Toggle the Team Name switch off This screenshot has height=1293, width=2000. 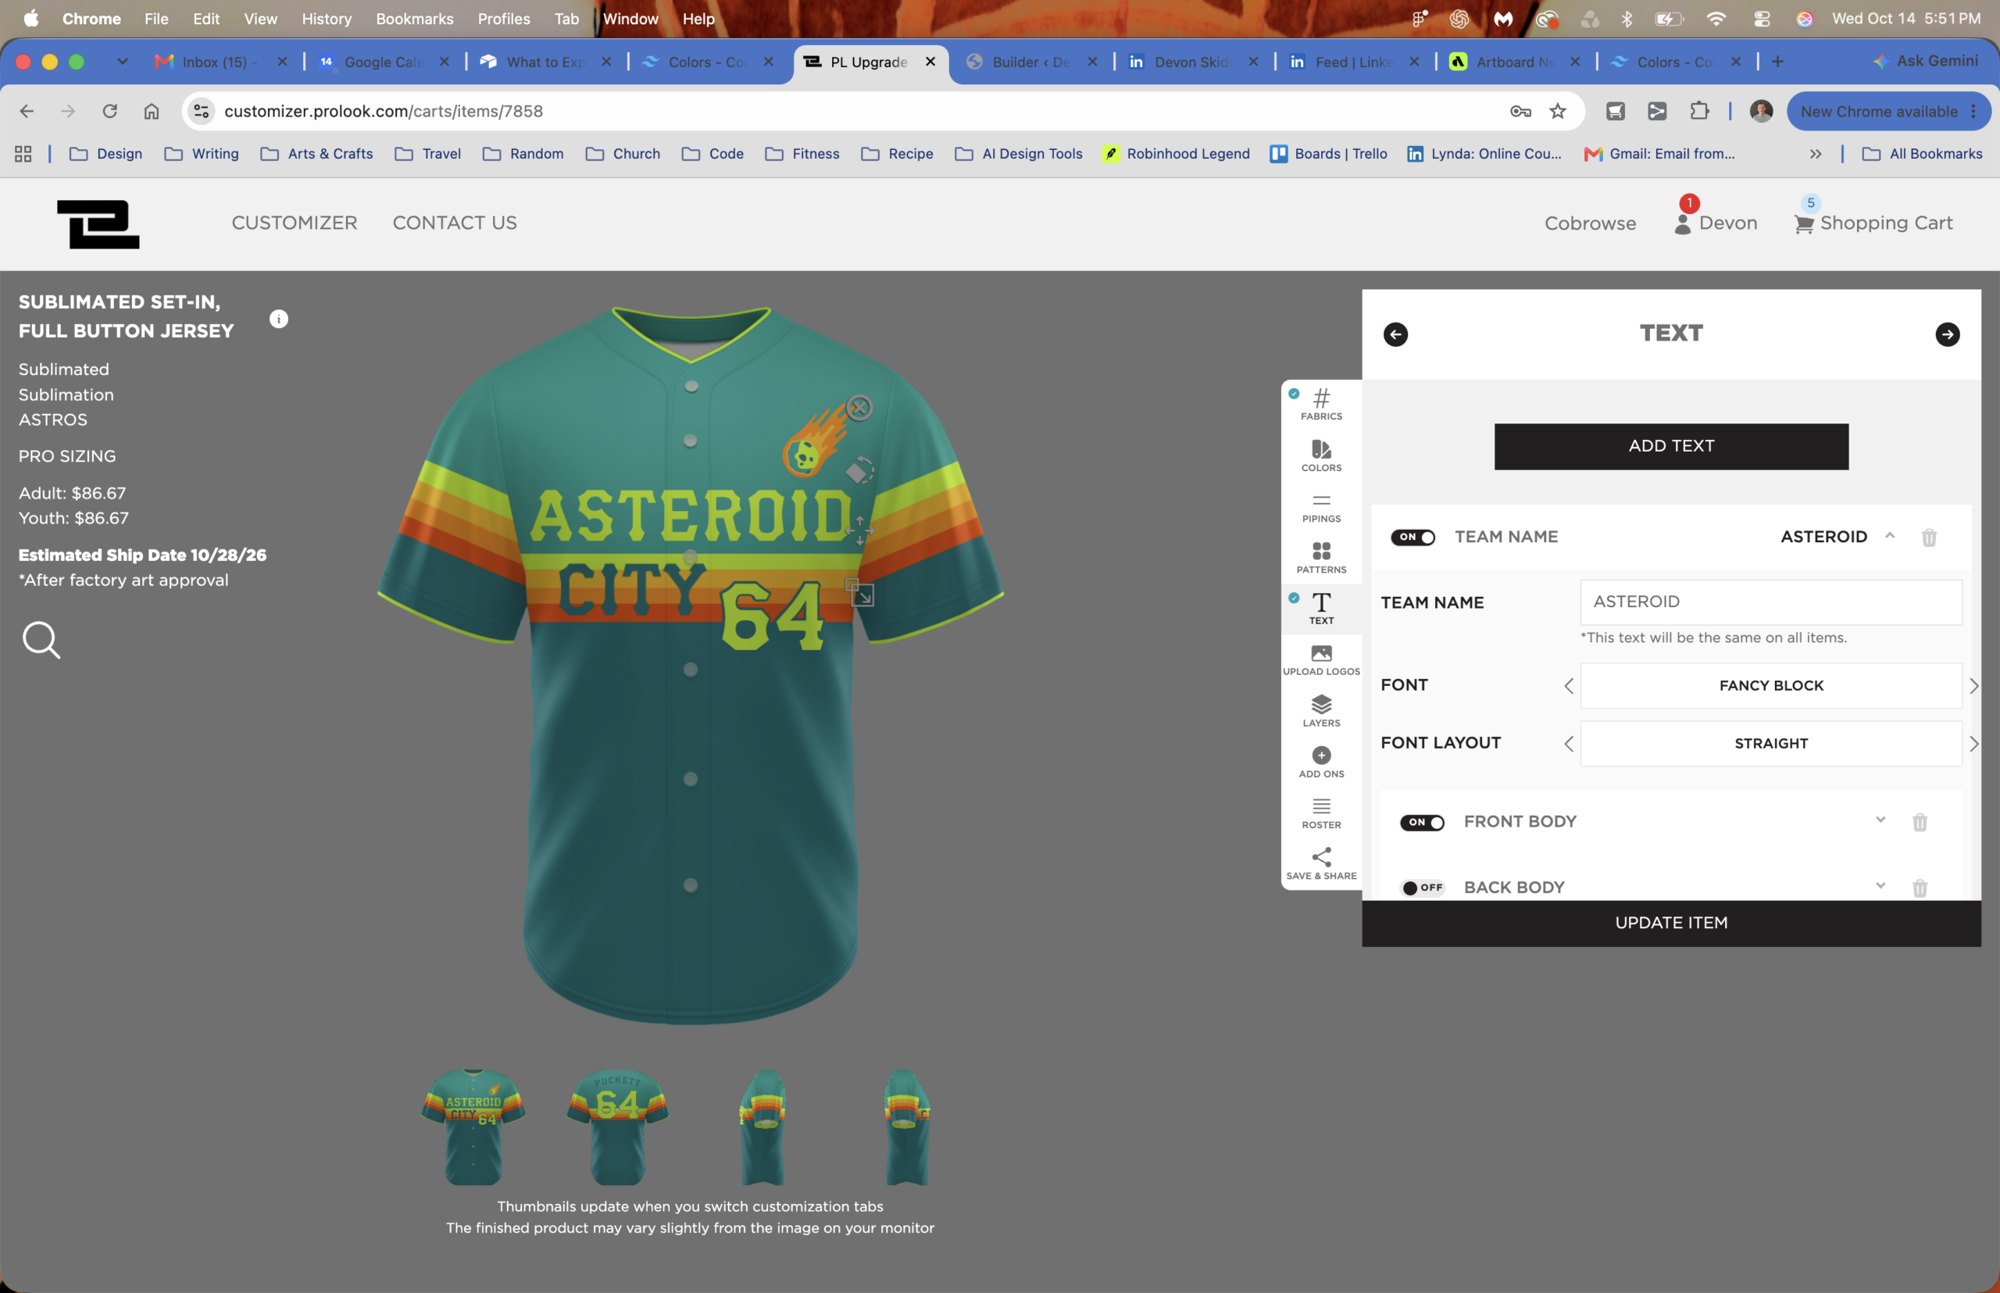coord(1413,538)
